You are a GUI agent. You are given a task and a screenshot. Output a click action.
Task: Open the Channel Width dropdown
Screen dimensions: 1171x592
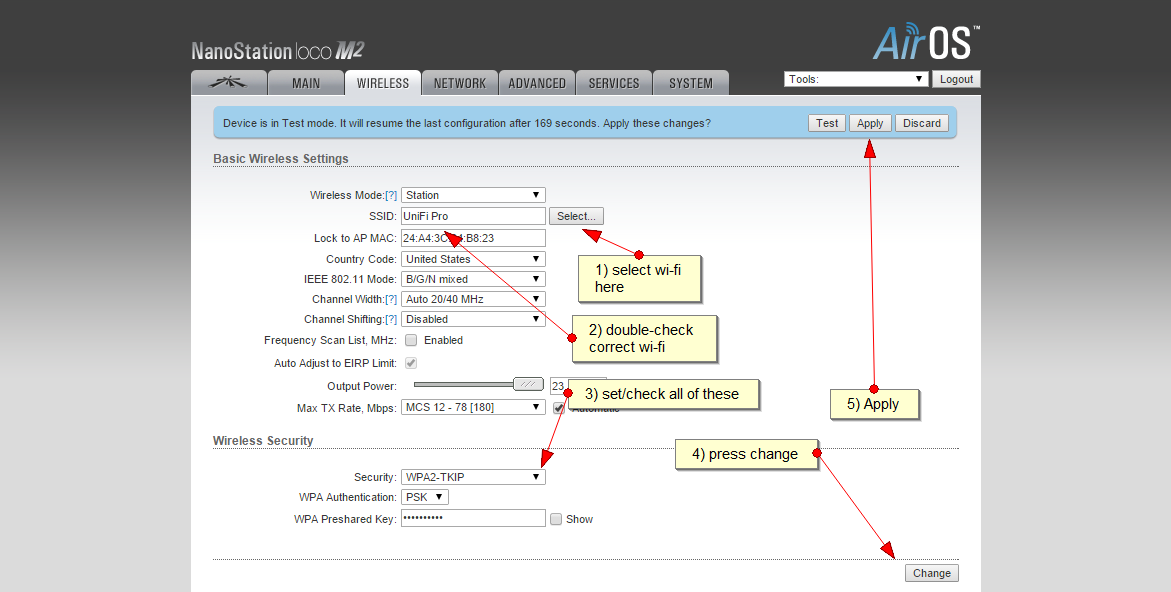(473, 299)
